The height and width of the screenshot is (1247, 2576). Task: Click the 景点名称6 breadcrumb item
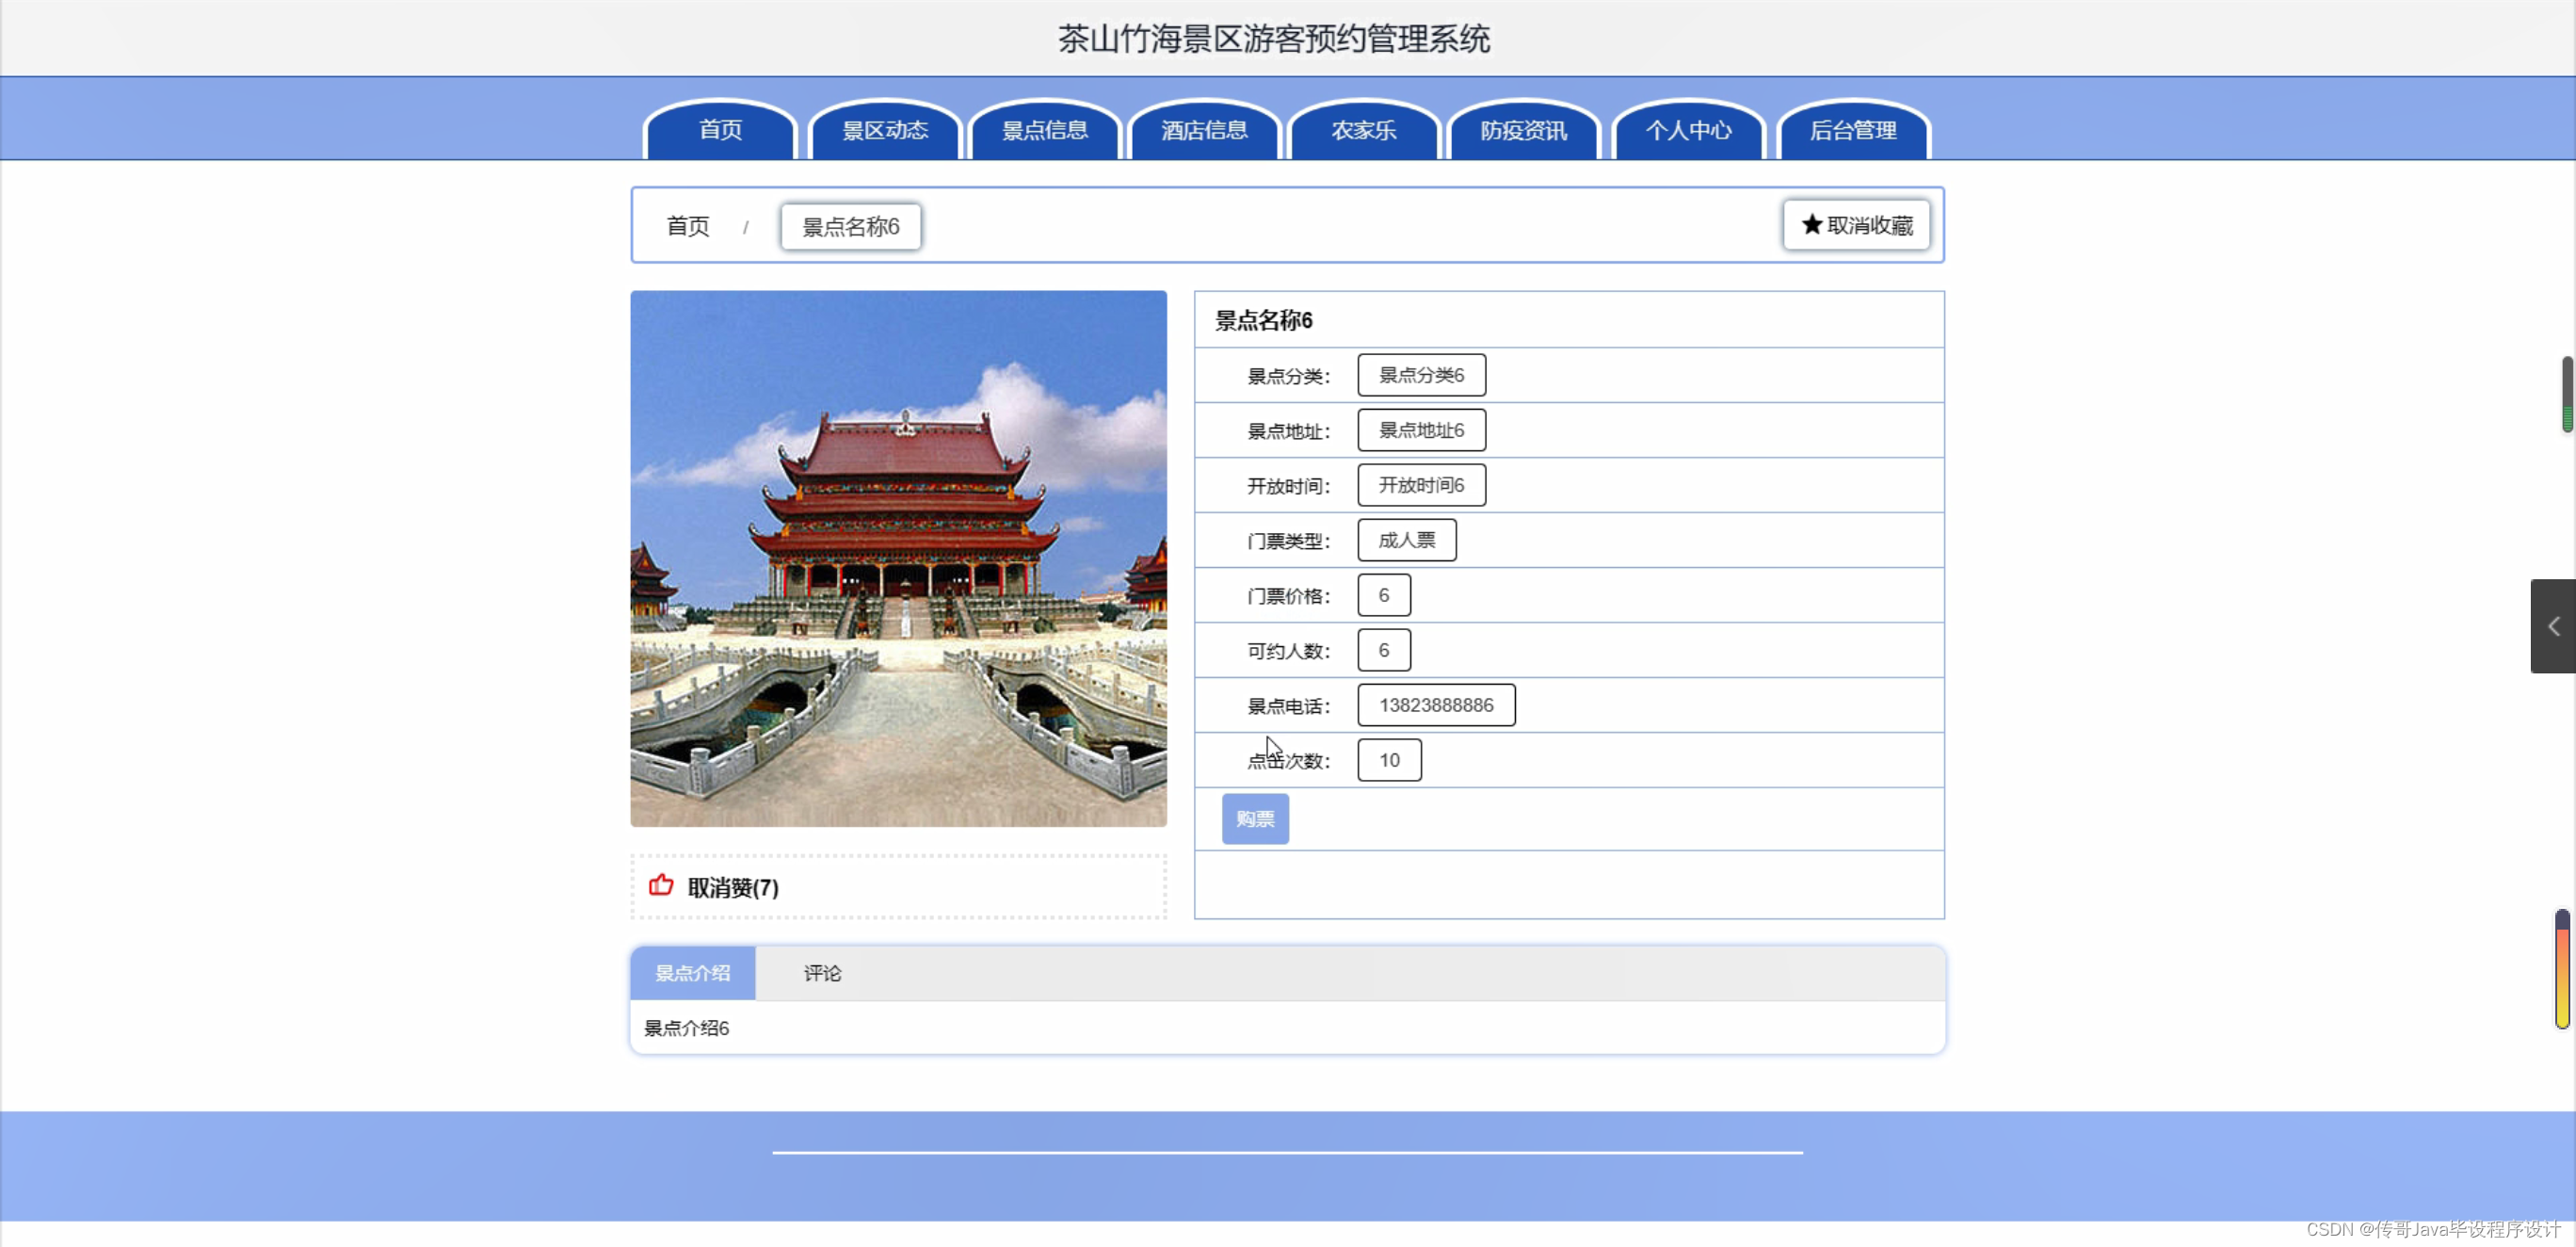tap(851, 227)
